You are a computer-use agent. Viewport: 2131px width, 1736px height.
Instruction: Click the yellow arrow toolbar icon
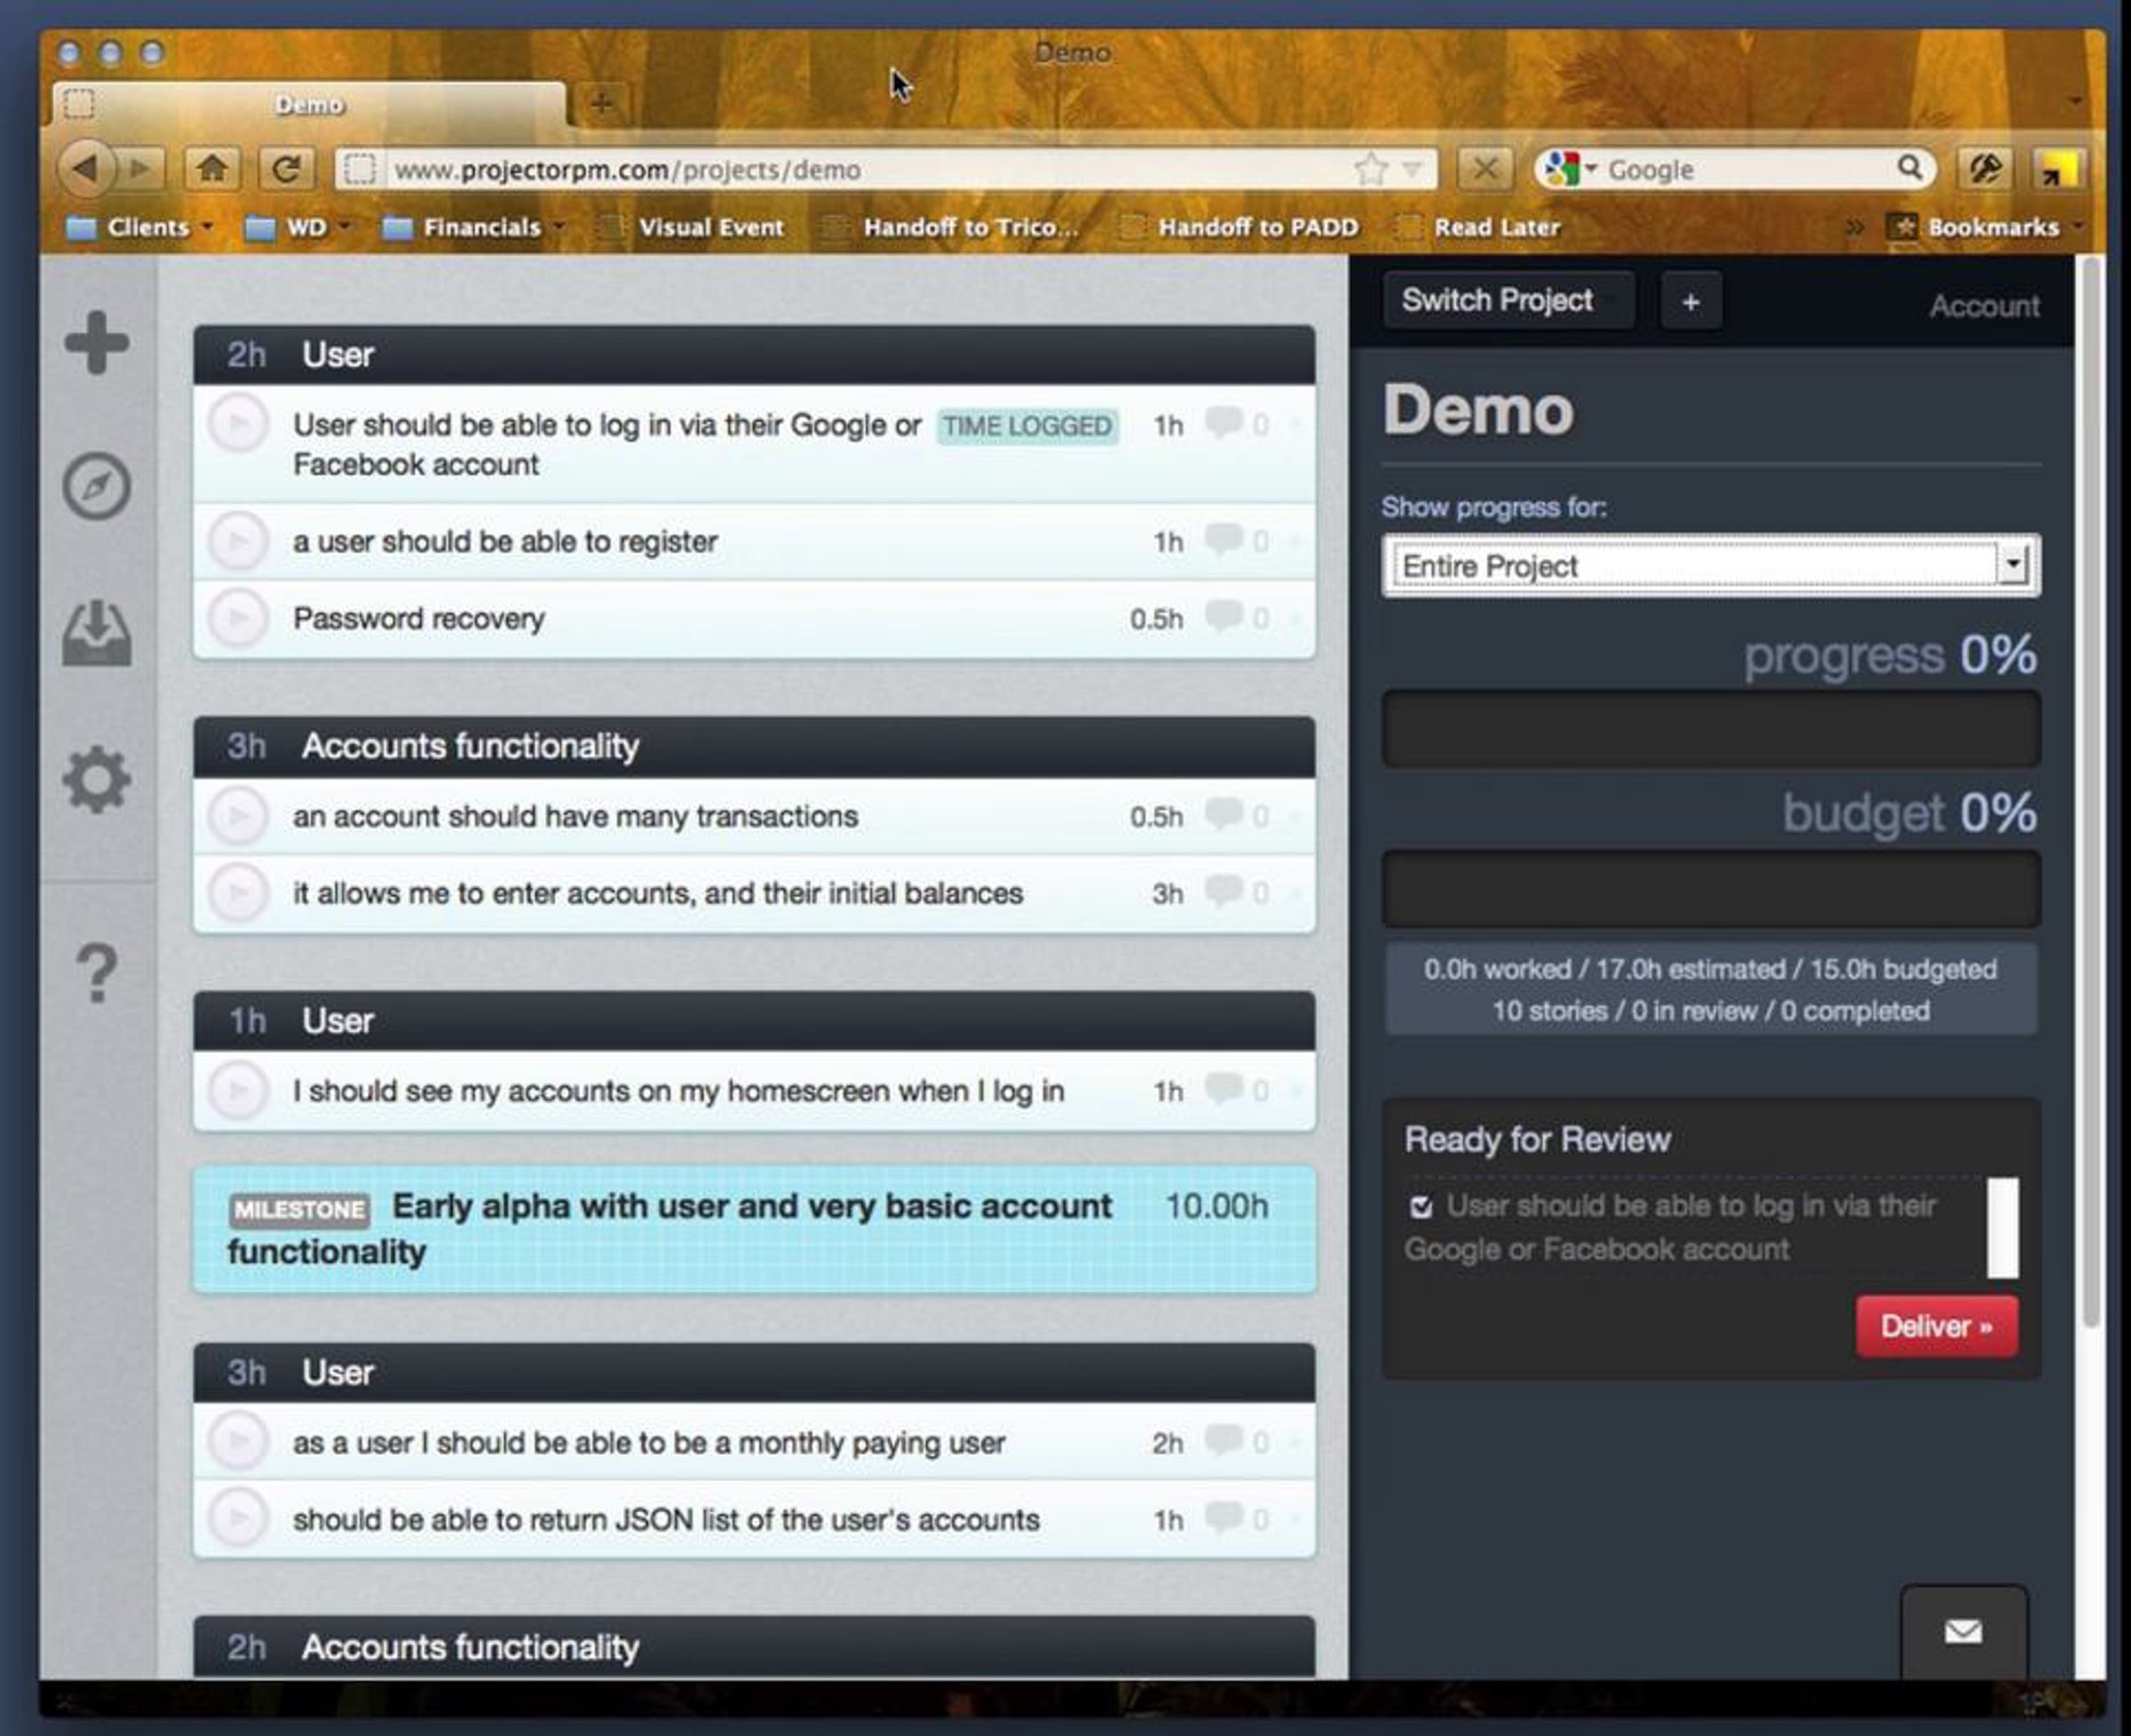2058,168
